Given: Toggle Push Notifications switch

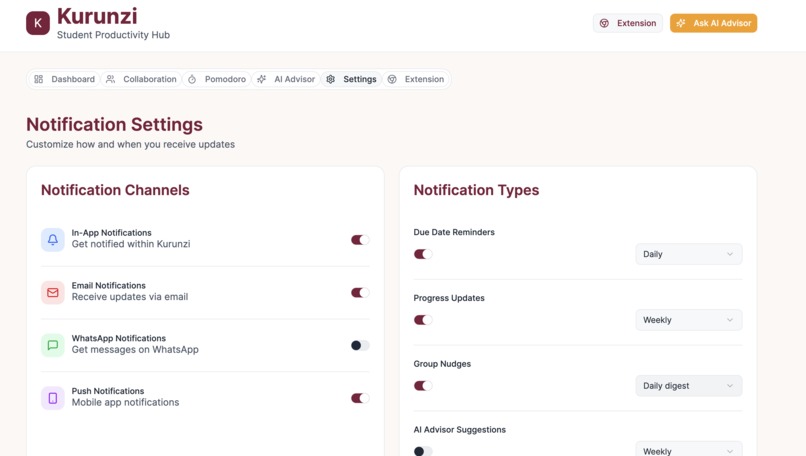Looking at the screenshot, I should click(360, 398).
